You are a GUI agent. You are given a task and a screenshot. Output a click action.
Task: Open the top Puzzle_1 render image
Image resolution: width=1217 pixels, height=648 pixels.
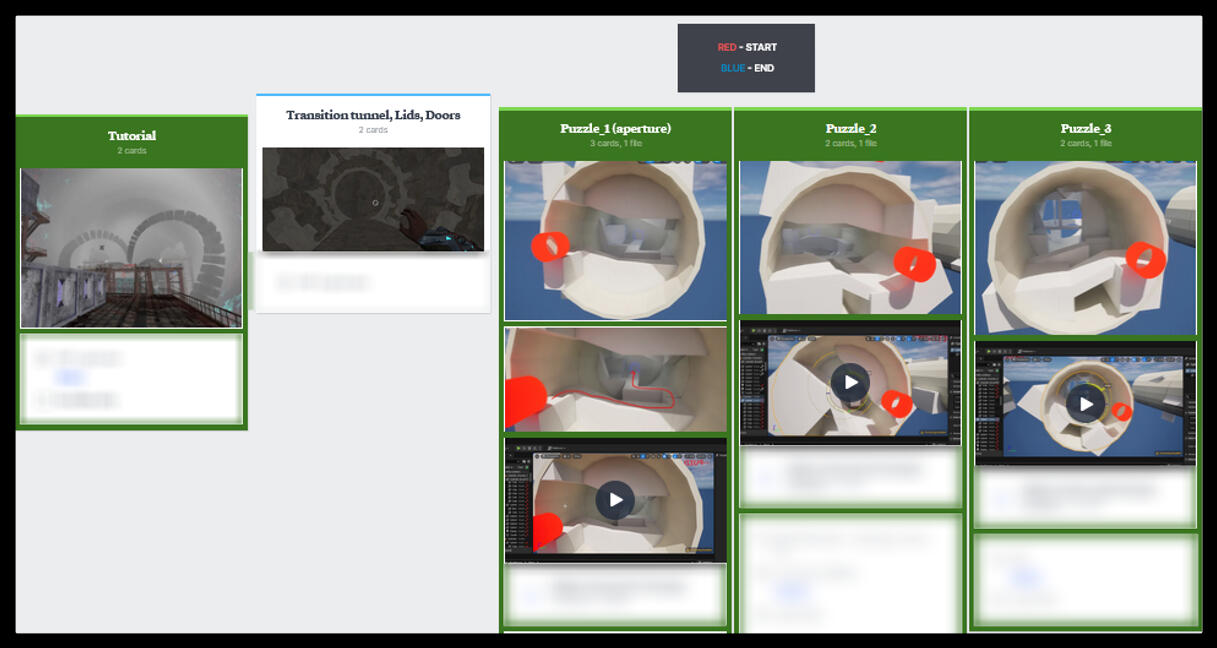[615, 240]
